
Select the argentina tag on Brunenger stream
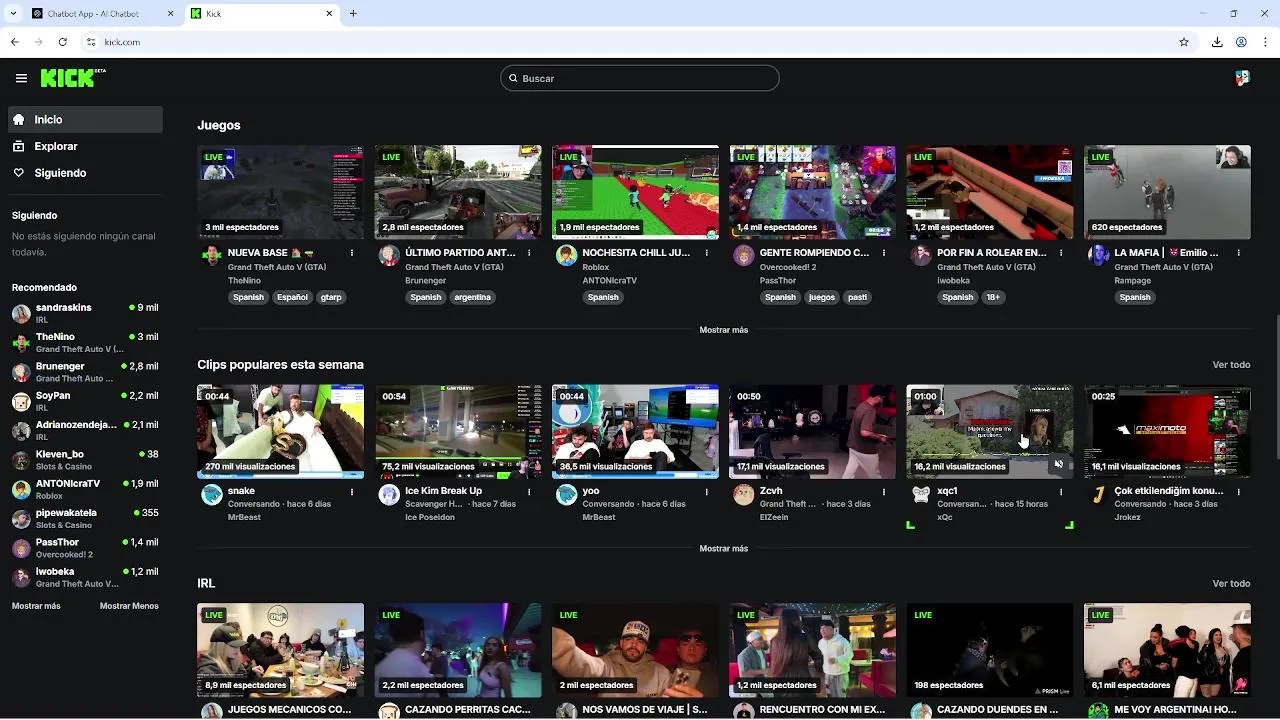[472, 297]
